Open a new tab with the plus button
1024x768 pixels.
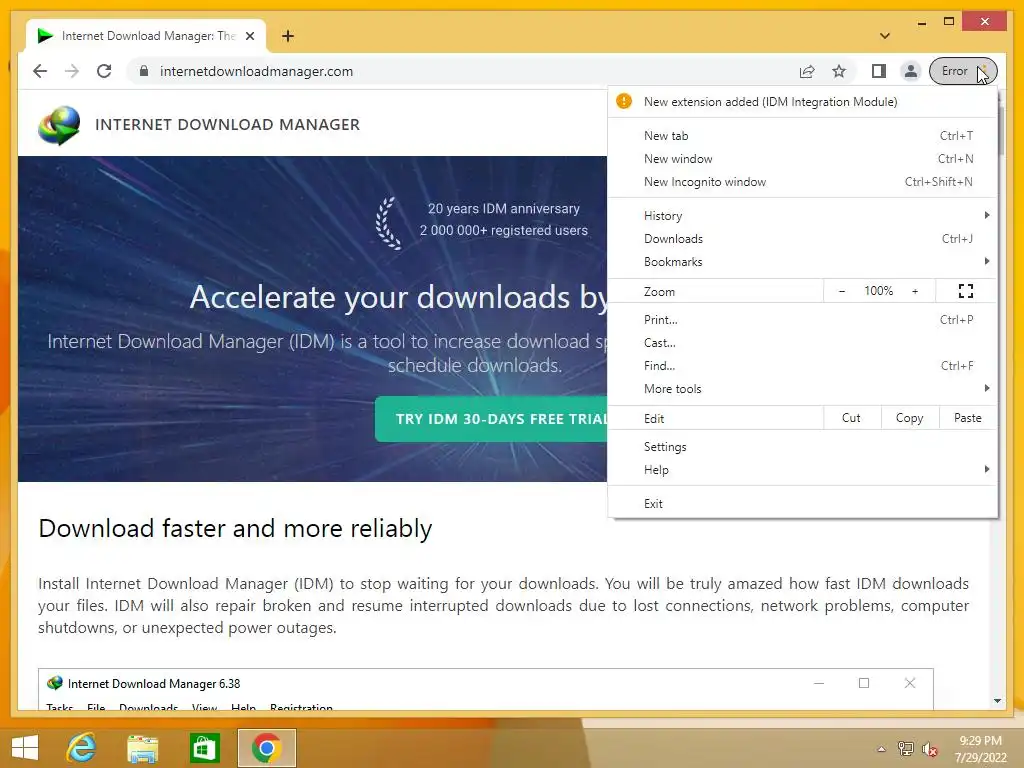pos(288,36)
